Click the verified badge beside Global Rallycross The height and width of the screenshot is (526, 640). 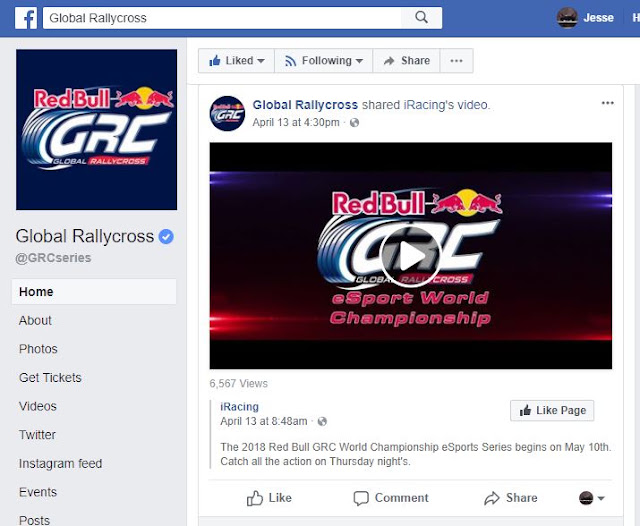point(166,236)
